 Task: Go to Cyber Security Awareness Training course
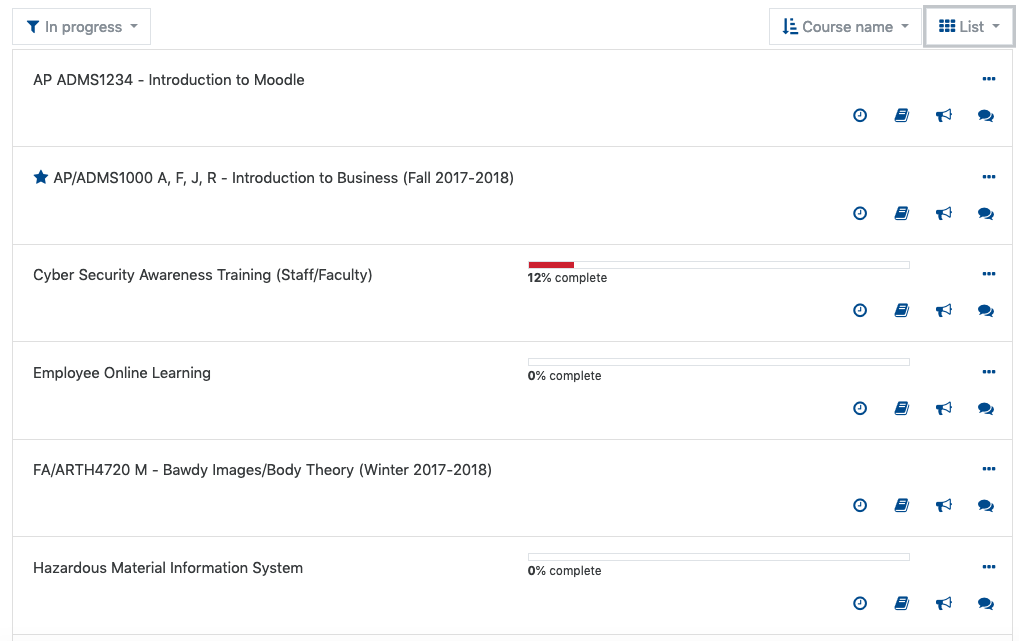[203, 275]
